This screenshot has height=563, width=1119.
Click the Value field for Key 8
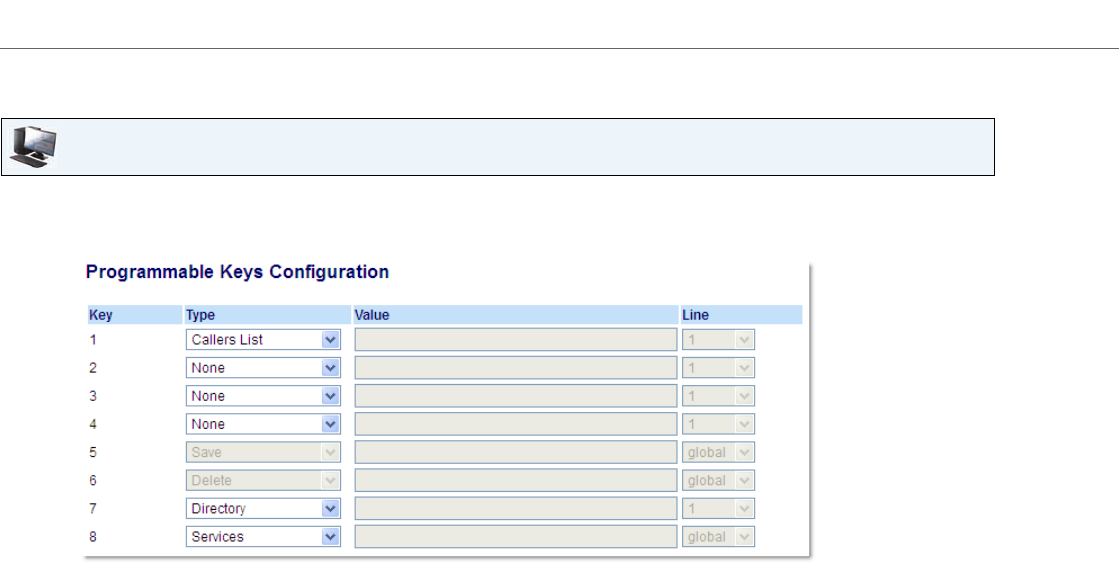[x=515, y=537]
